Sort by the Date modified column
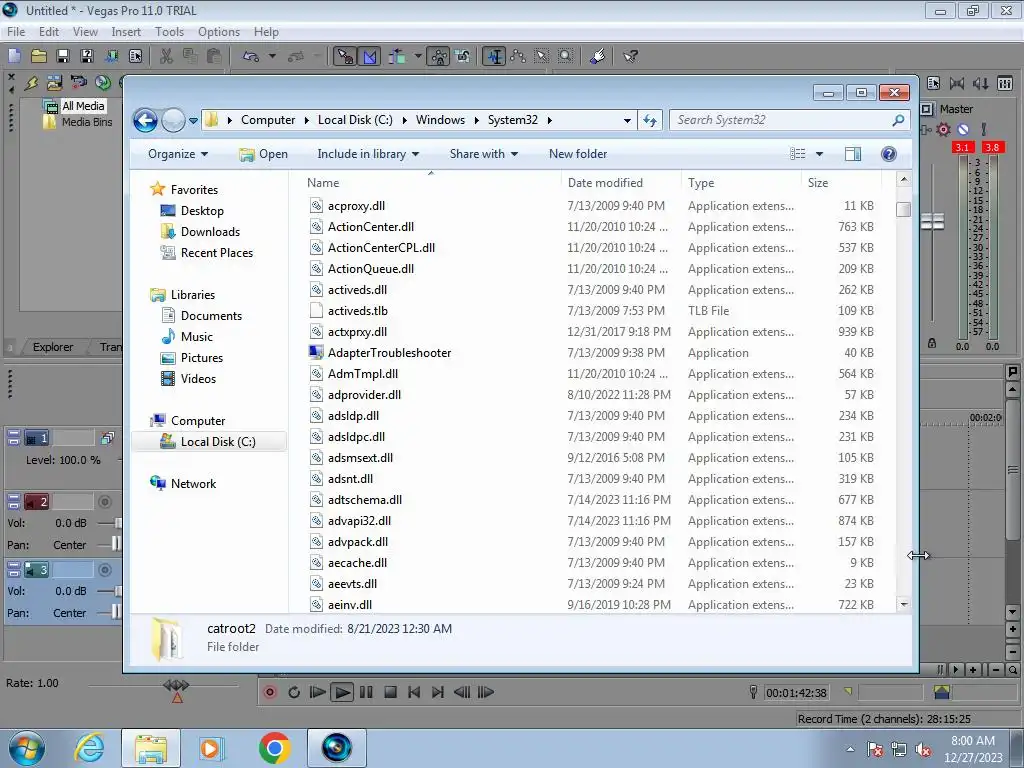This screenshot has height=768, width=1024. (621, 183)
